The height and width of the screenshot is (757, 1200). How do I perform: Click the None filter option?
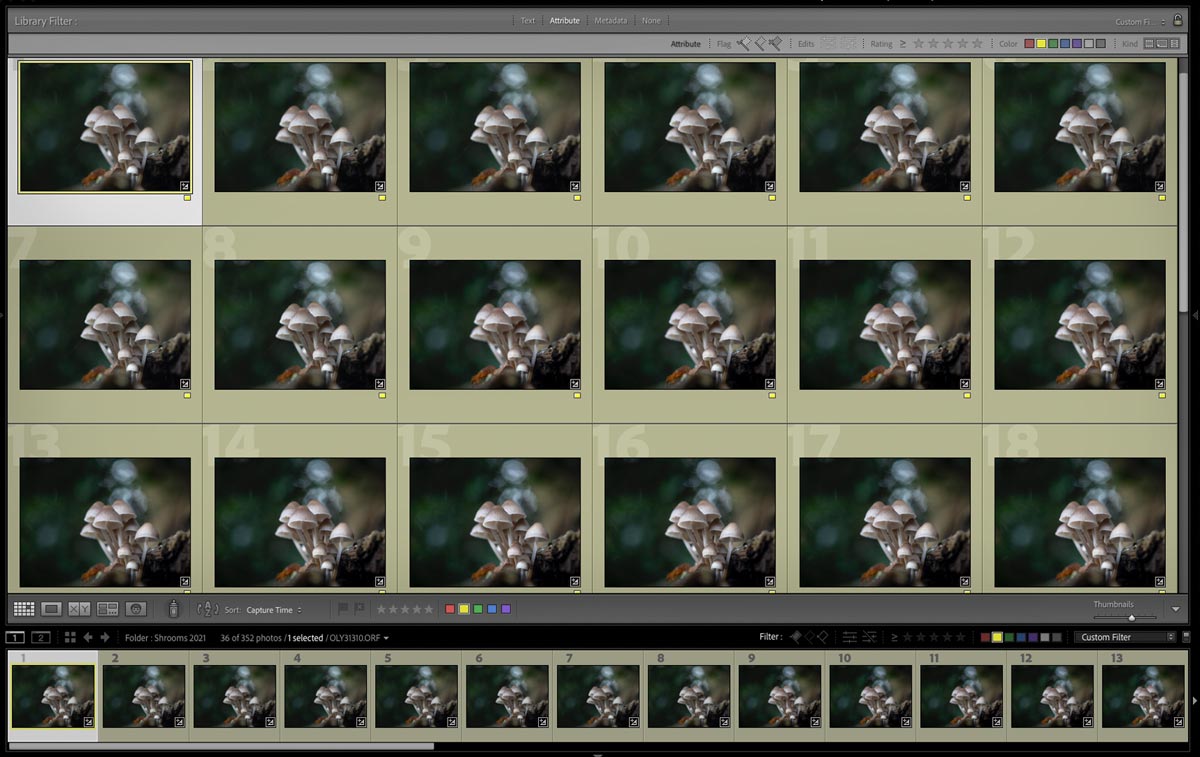[x=651, y=20]
